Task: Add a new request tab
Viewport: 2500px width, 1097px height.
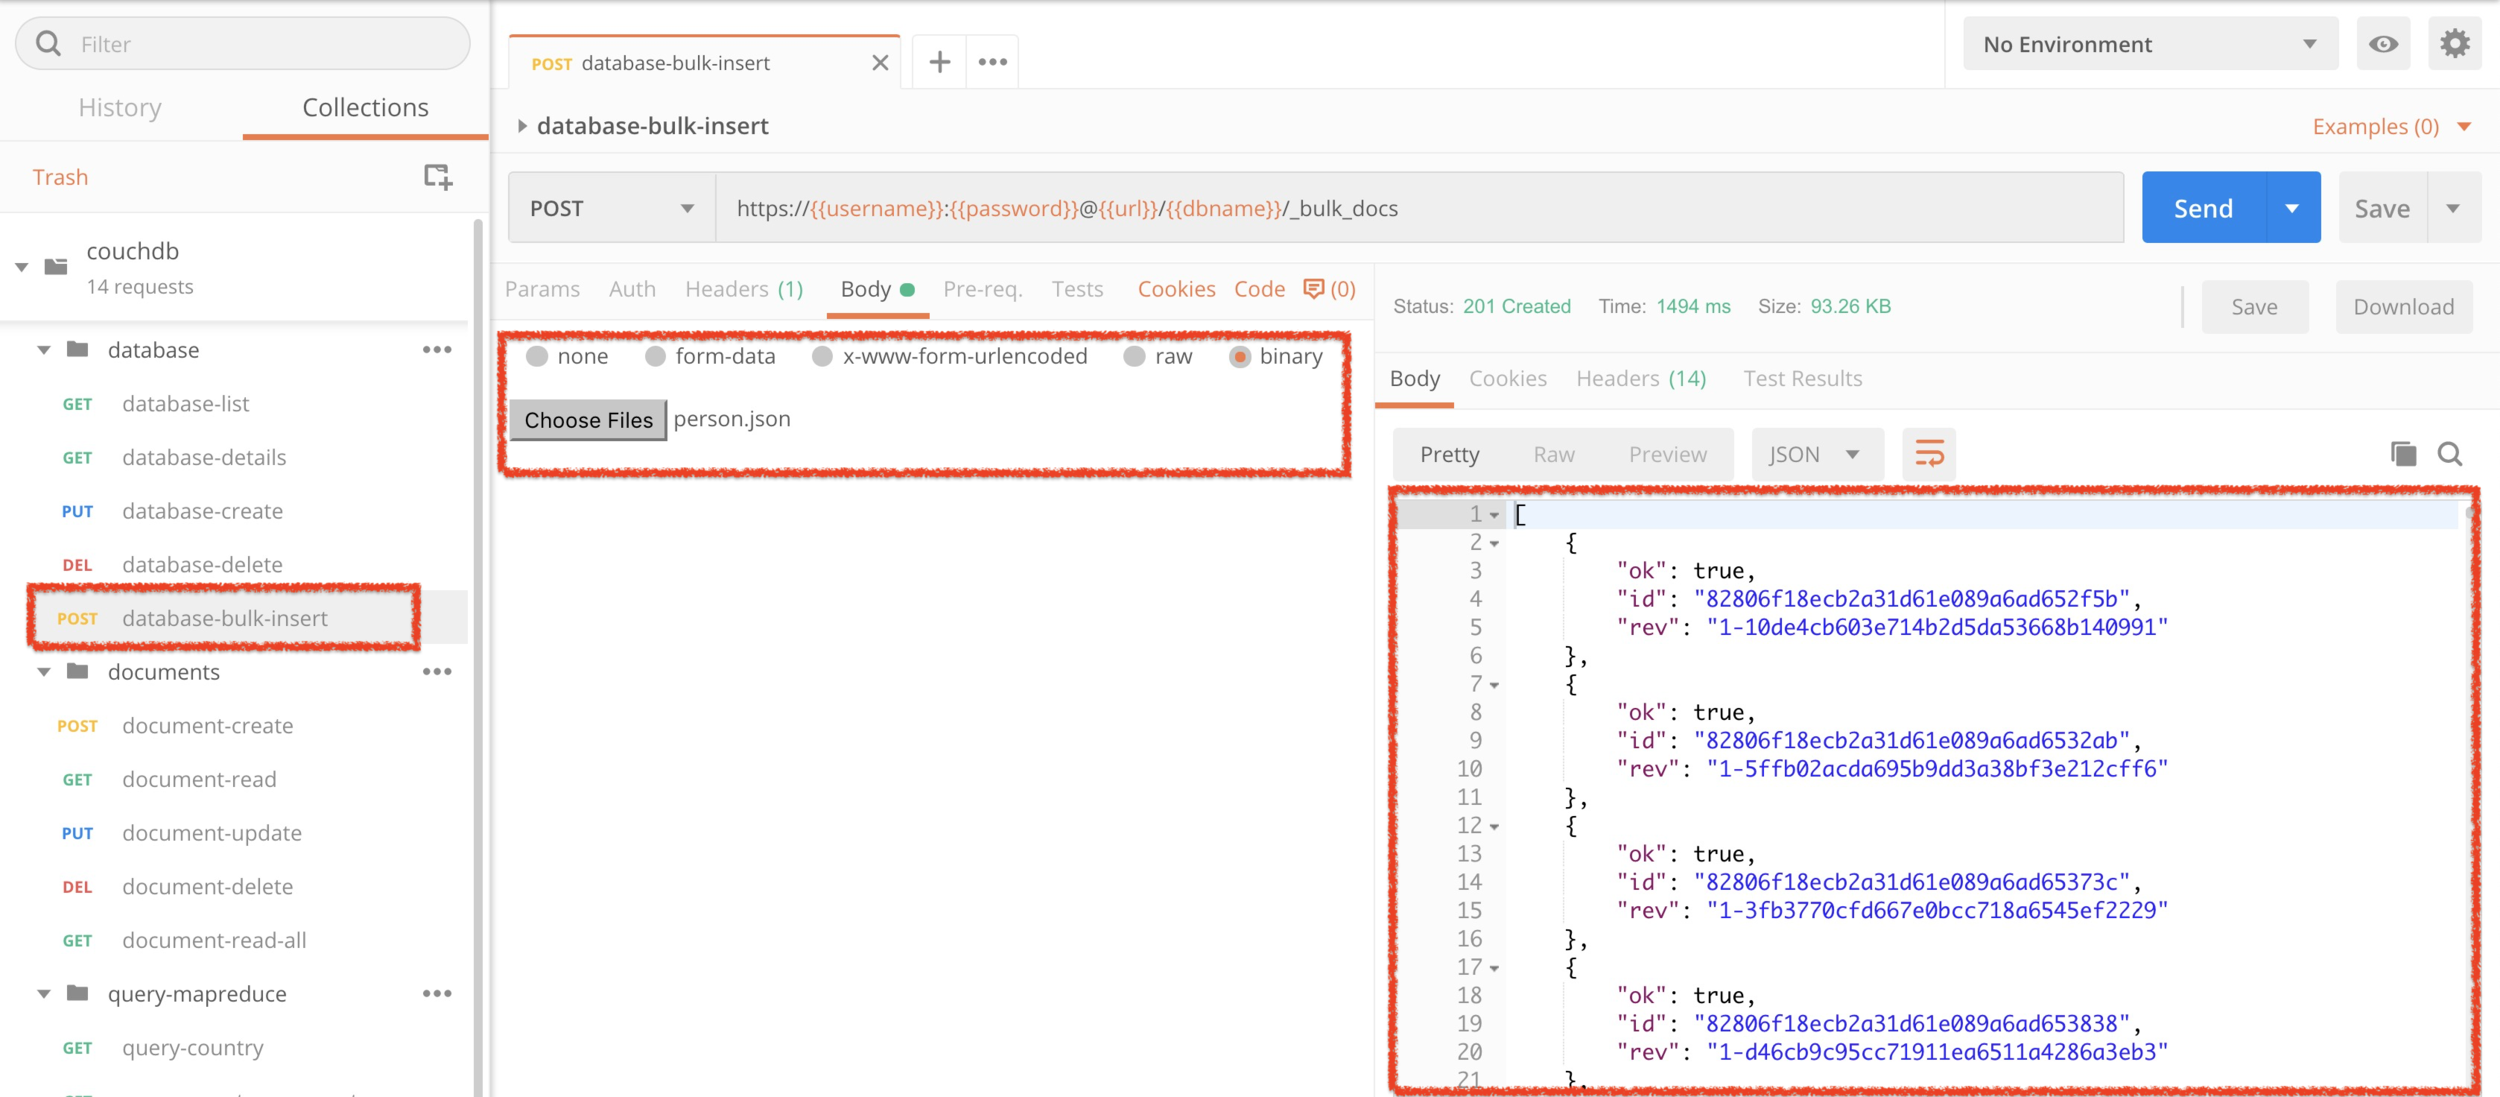Action: [939, 62]
